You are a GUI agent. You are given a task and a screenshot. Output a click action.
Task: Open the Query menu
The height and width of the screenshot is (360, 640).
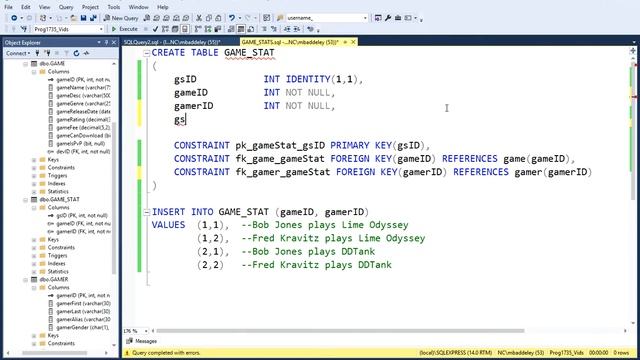click(x=66, y=7)
